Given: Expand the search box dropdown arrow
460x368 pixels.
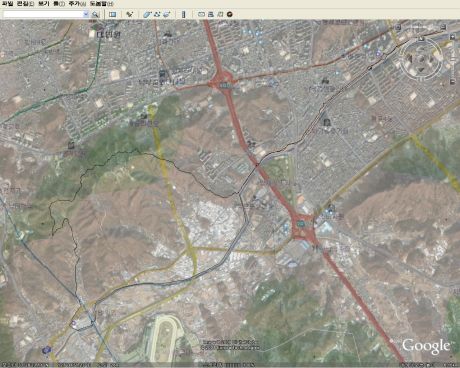Looking at the screenshot, I should (x=86, y=14).
